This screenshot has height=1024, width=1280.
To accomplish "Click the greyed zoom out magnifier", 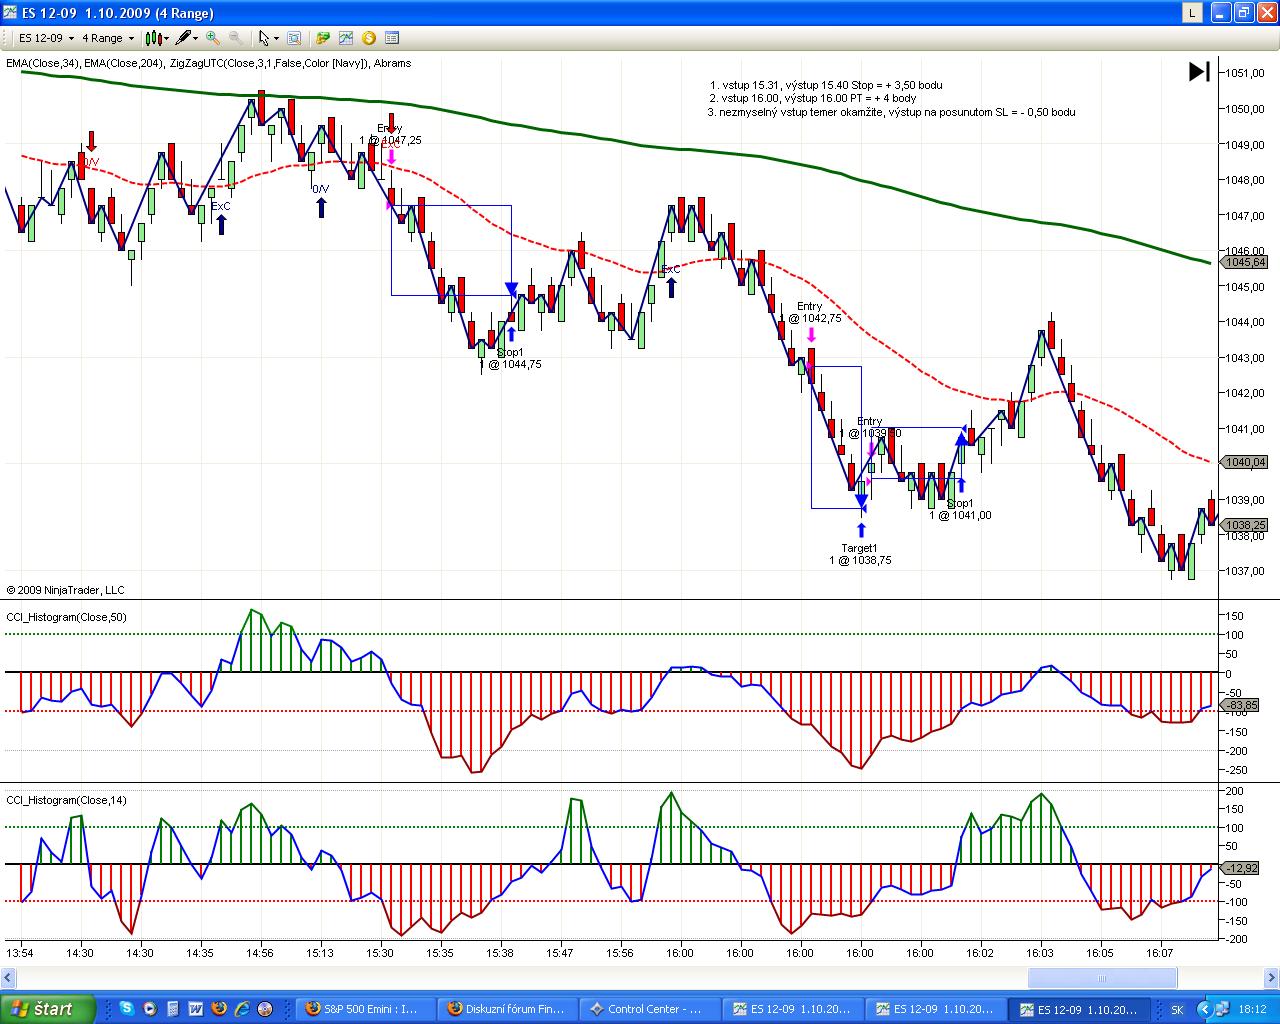I will (236, 38).
